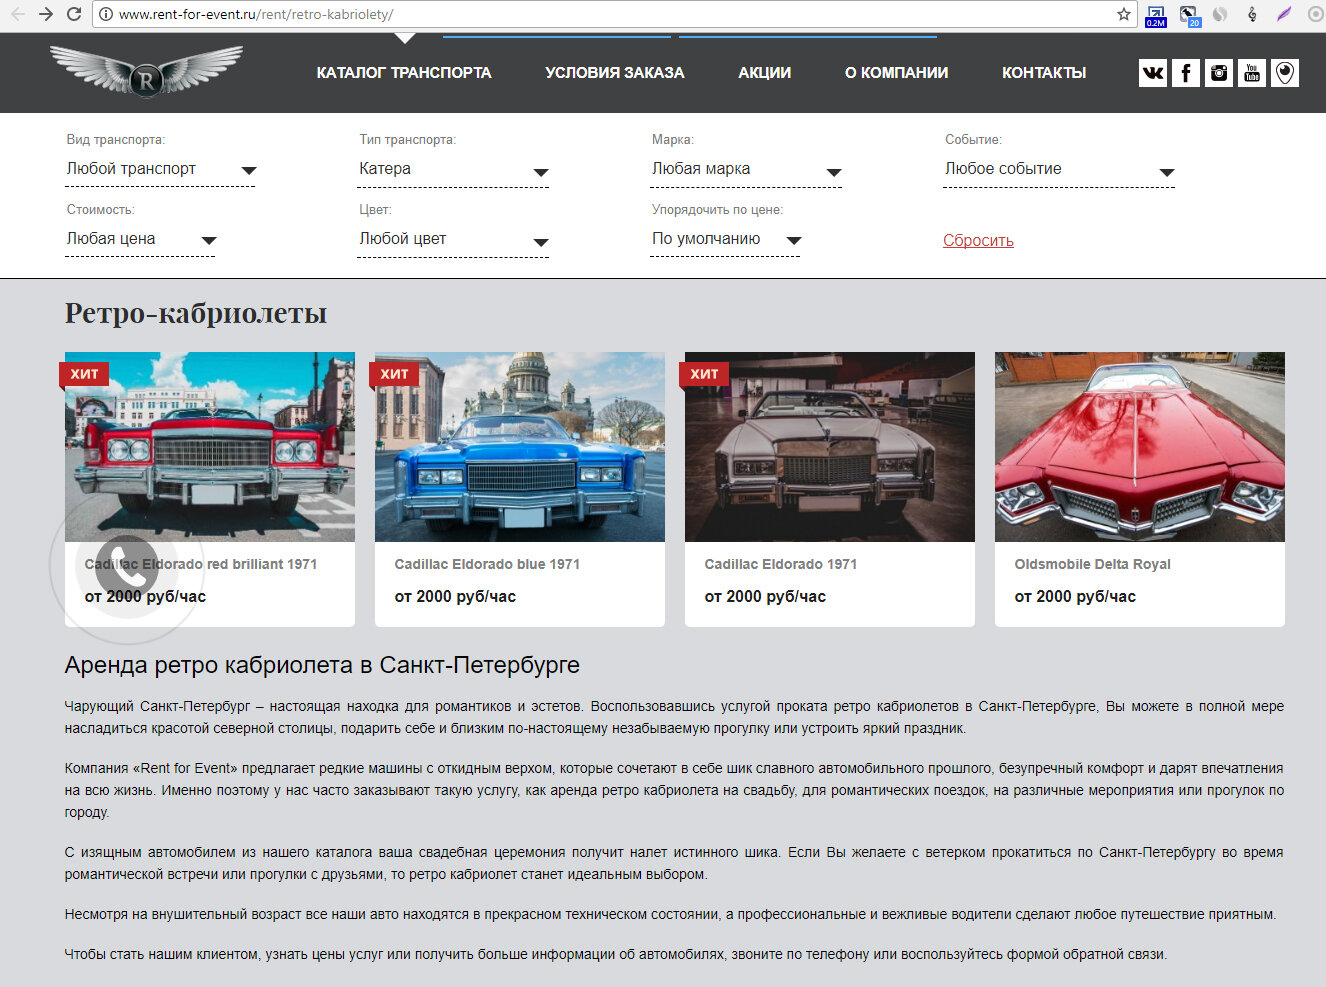Open the grey Cadillac Eldorado 1971 photo

pos(830,447)
